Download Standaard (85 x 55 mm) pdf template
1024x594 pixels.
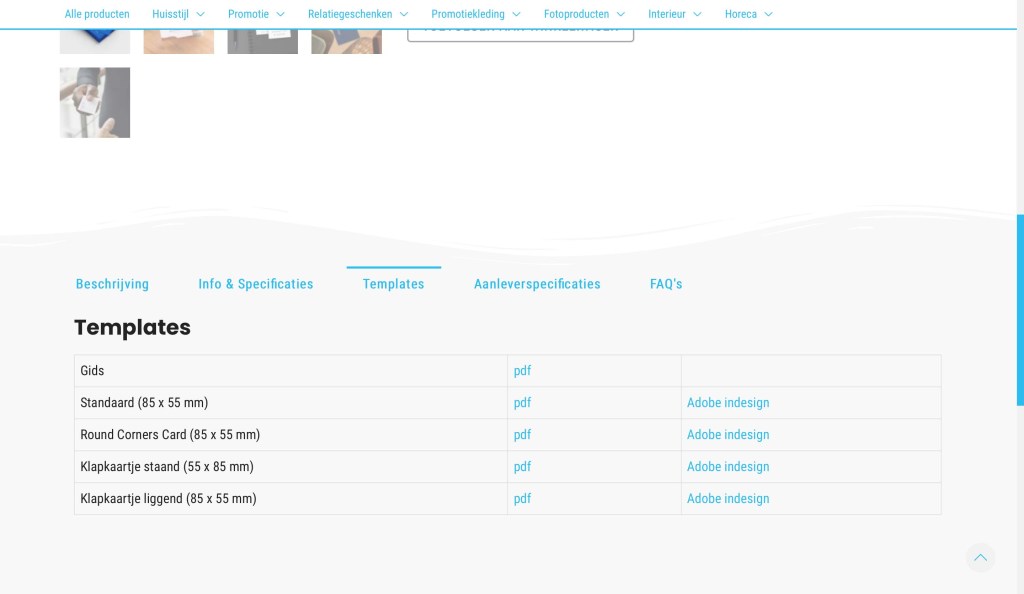522,403
